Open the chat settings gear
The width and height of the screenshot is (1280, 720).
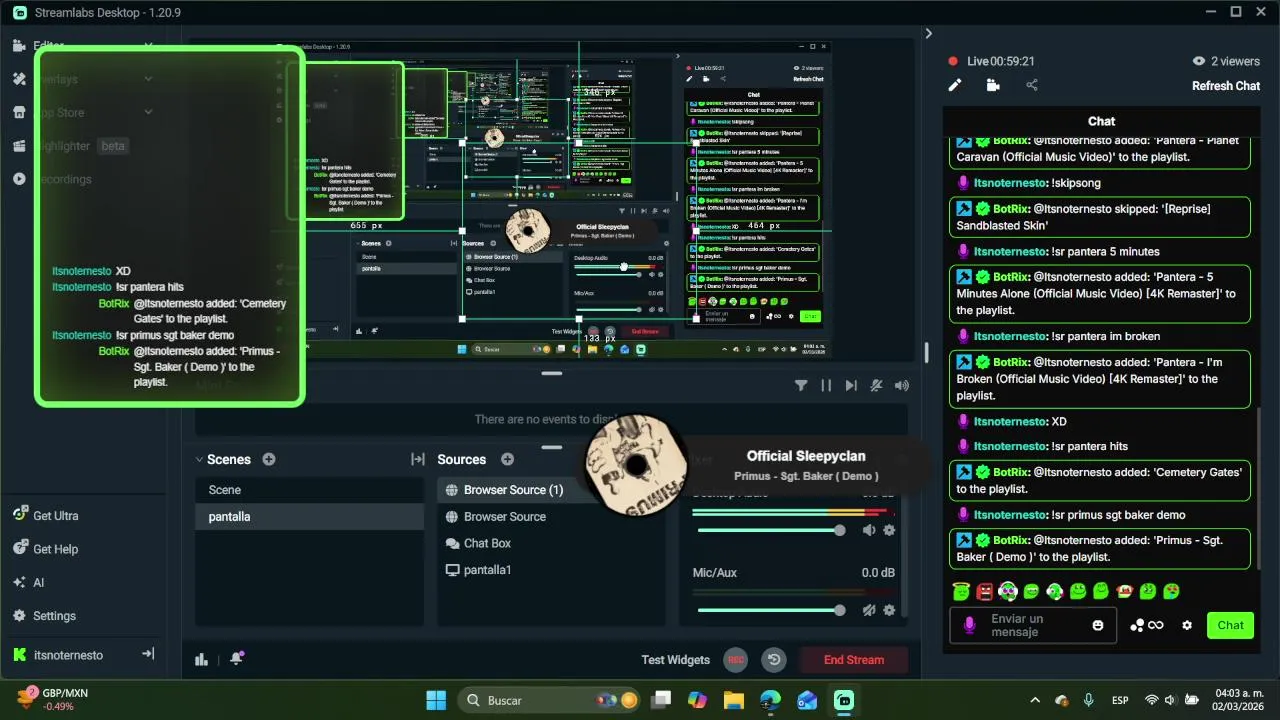click(1187, 625)
